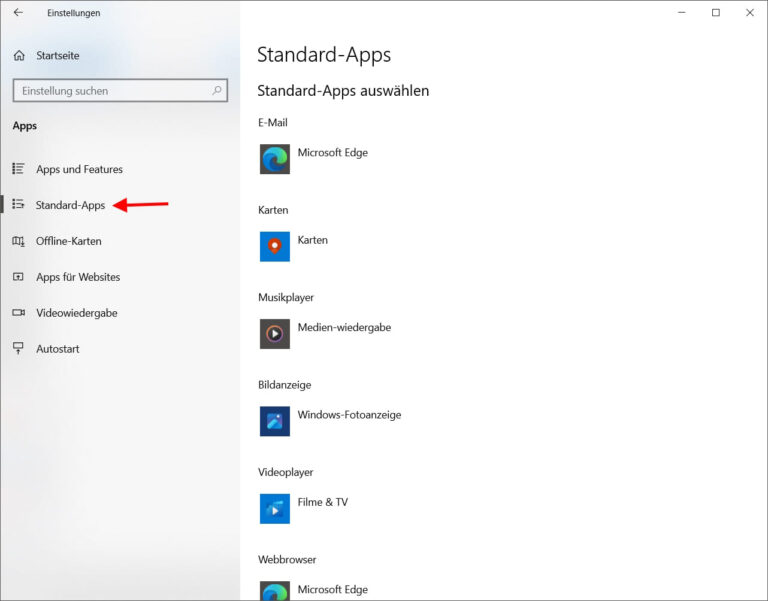Screen dimensions: 768x601
Task: Click the back arrow in Einstellungen
Action: tap(18, 12)
